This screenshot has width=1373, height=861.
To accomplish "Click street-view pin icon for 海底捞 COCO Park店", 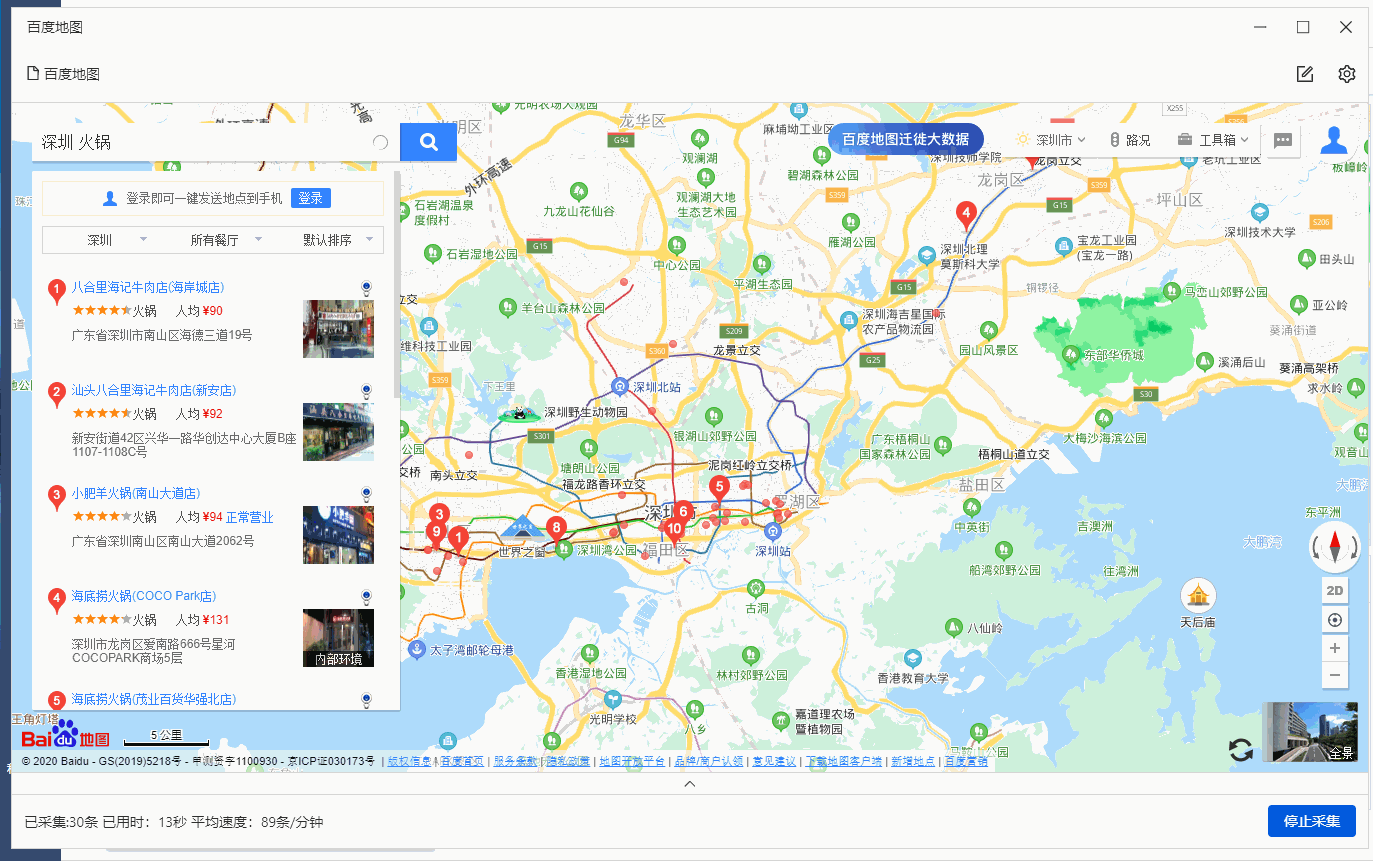I will coord(366,598).
